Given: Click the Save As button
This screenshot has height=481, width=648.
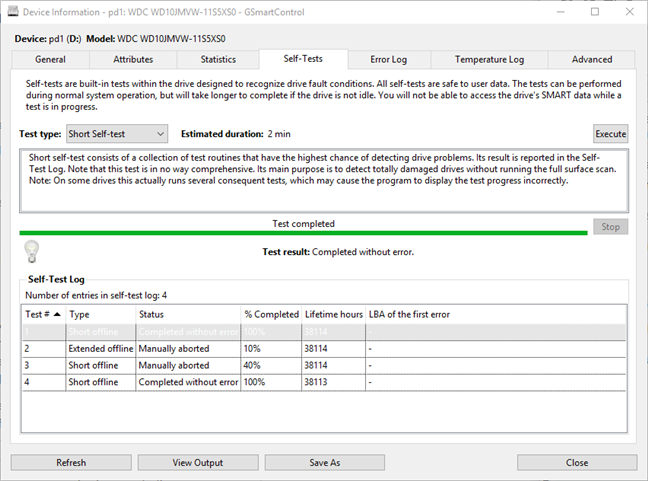Looking at the screenshot, I should tap(325, 462).
